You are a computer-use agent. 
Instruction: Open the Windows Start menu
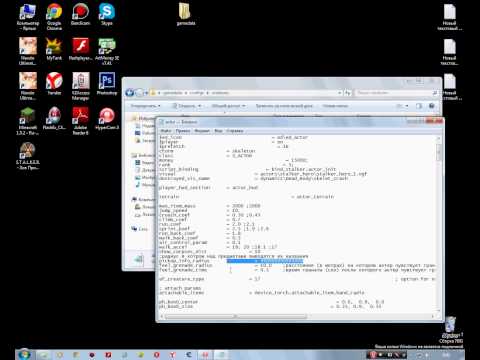(x=24, y=354)
